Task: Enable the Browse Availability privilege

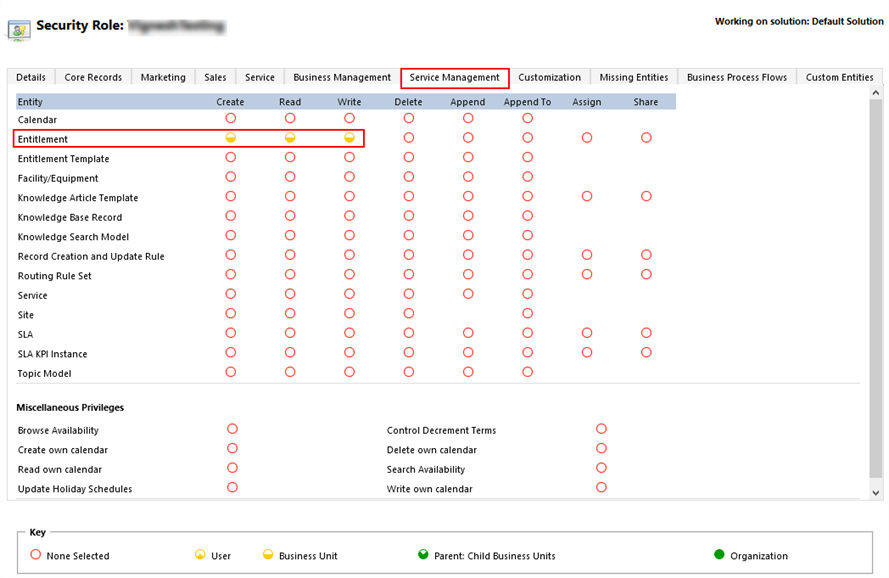Action: (232, 429)
